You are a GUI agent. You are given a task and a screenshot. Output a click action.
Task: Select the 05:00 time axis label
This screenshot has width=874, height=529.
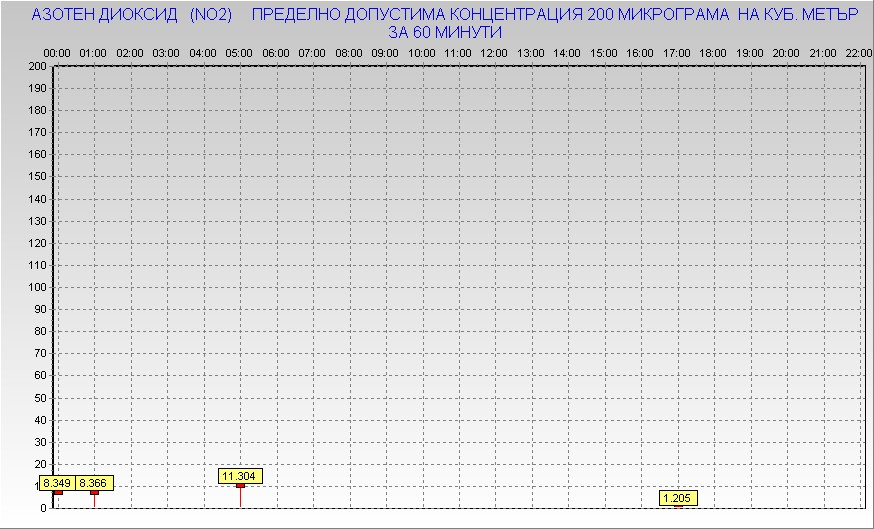tap(239, 52)
